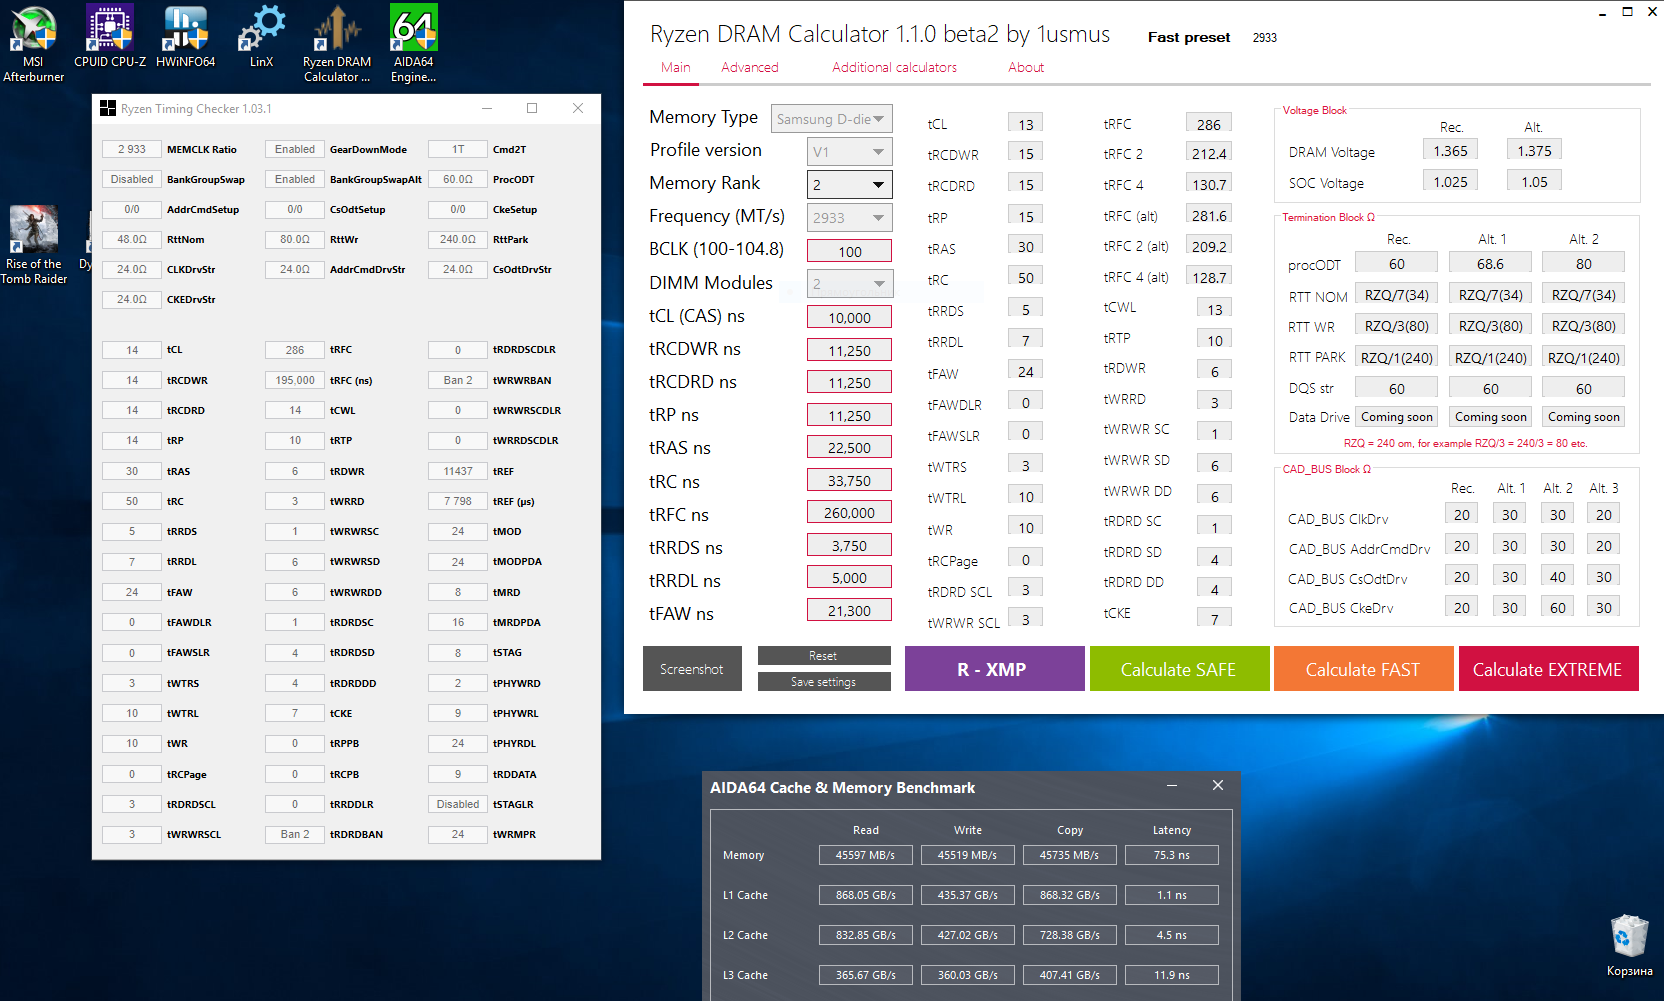Expand the Profile version dropdown
The image size is (1664, 1001).
point(849,152)
